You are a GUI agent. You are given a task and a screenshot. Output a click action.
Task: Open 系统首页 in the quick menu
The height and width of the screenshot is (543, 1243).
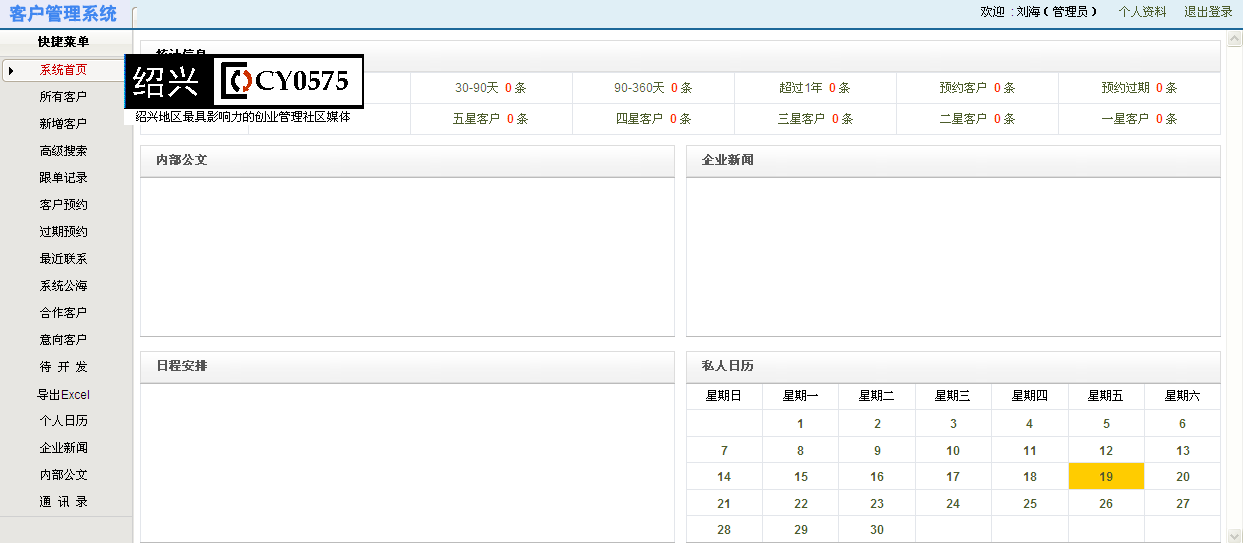(x=63, y=70)
